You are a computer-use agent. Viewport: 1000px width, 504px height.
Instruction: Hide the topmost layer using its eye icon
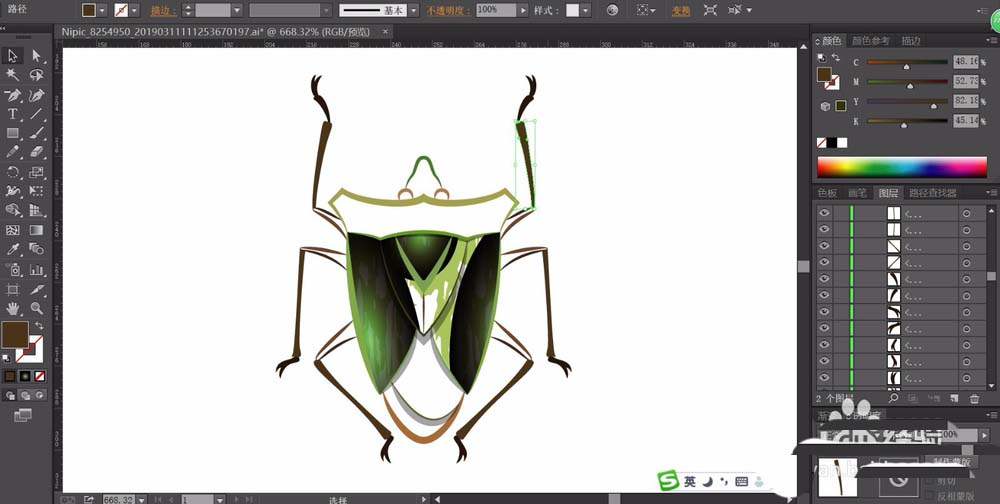click(824, 213)
